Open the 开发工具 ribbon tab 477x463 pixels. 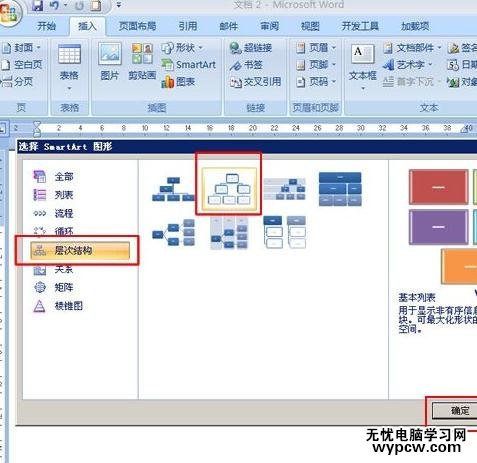[x=360, y=26]
